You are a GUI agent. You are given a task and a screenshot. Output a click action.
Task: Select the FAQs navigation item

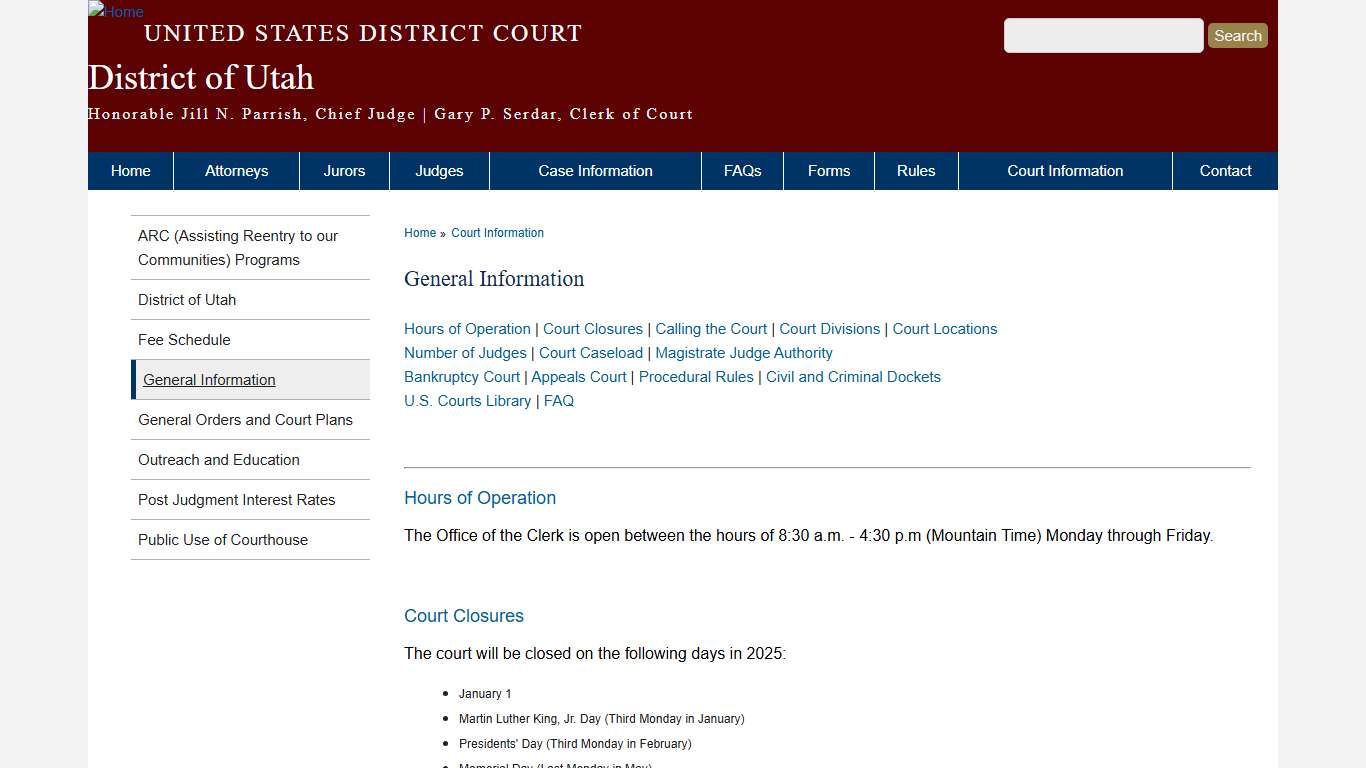[742, 170]
